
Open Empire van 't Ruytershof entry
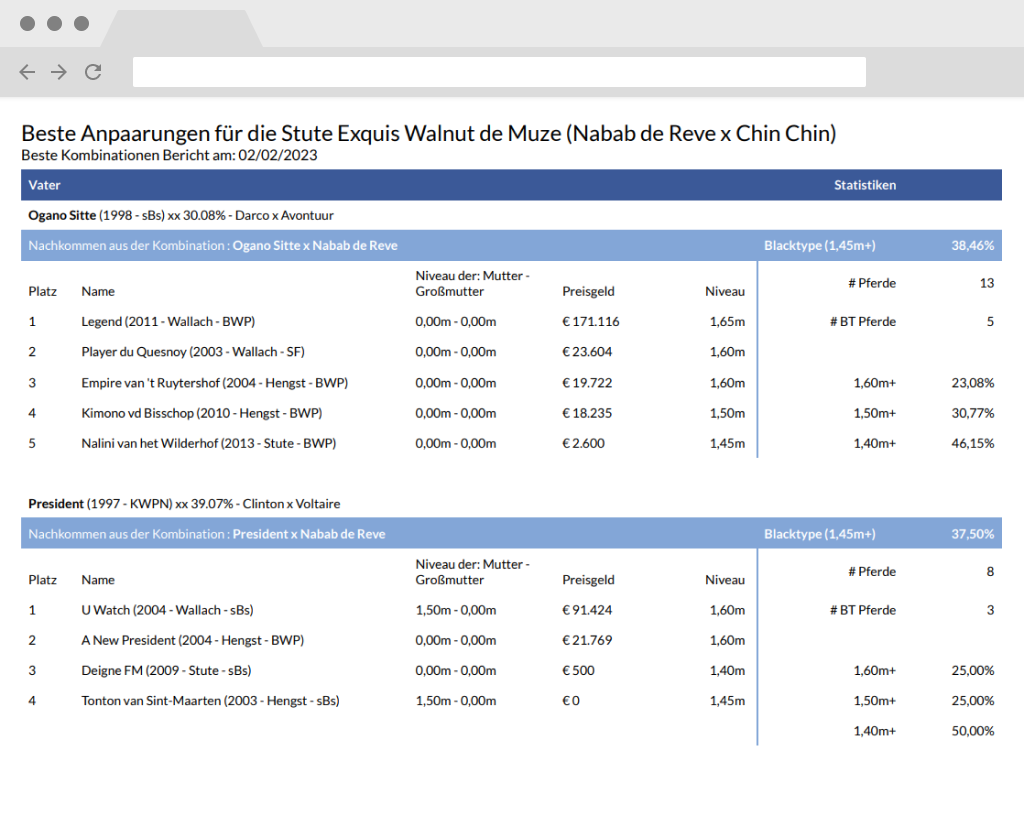coord(214,383)
